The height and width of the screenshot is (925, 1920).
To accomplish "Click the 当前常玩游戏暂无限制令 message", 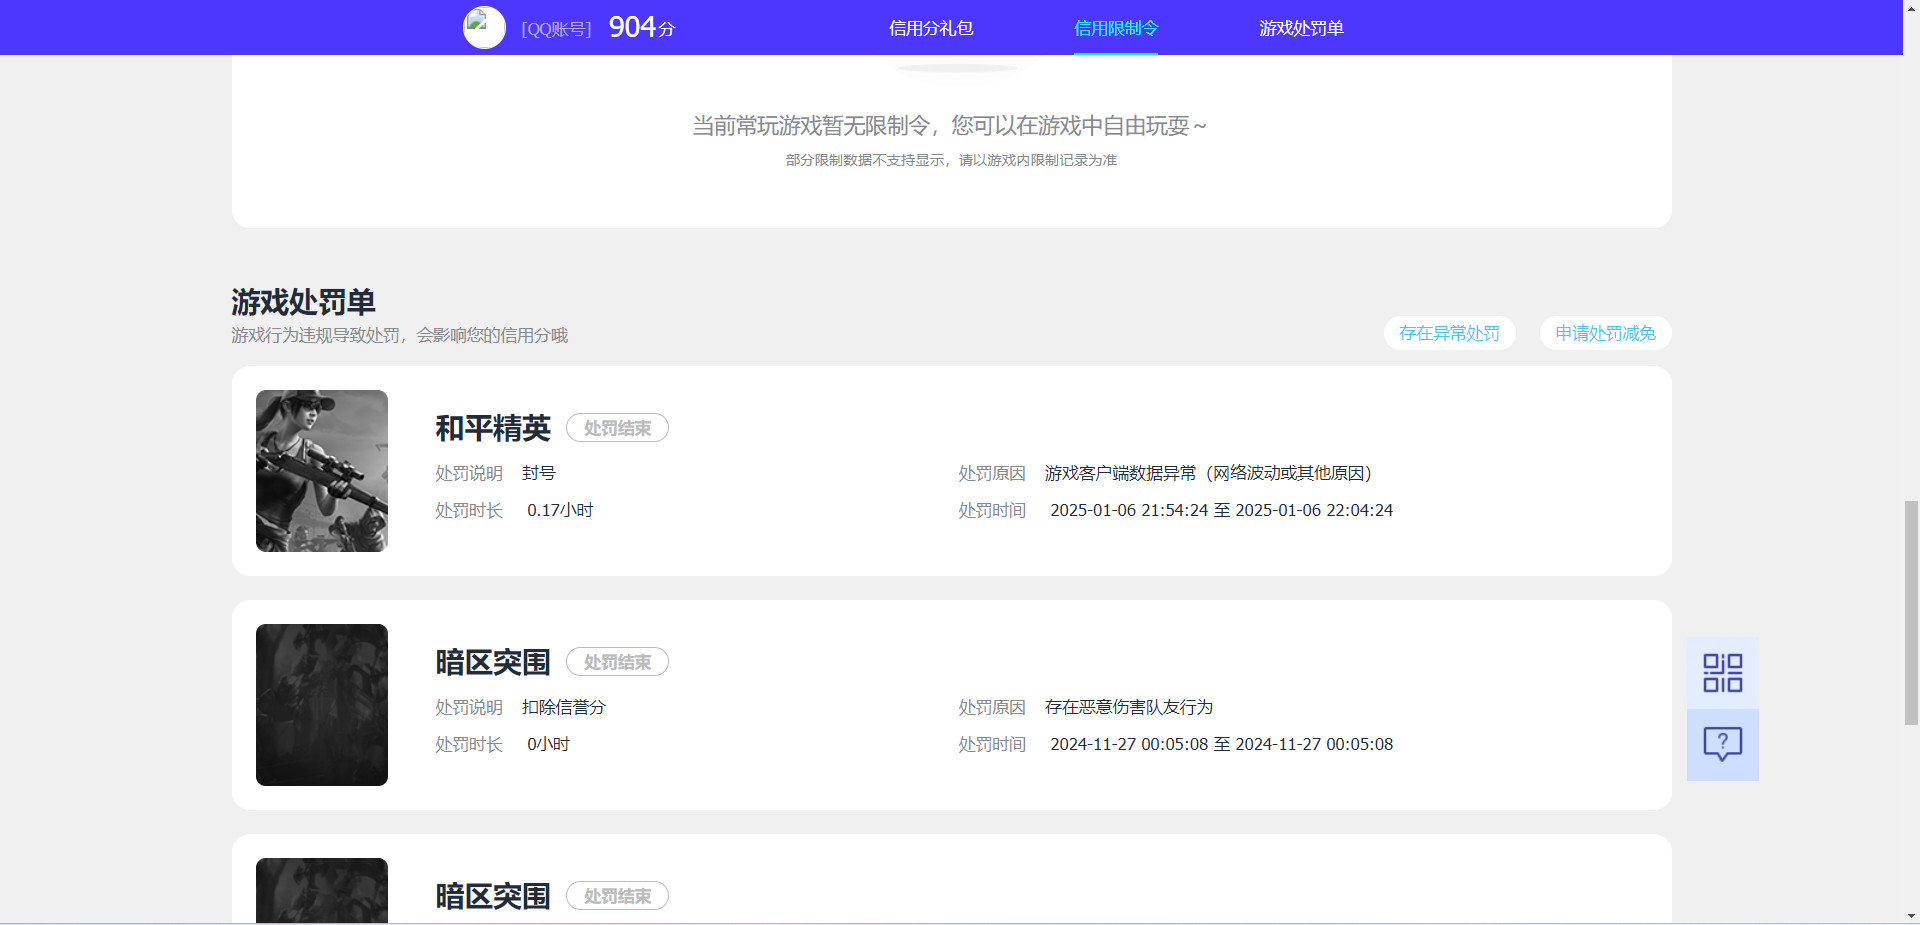I will 950,126.
